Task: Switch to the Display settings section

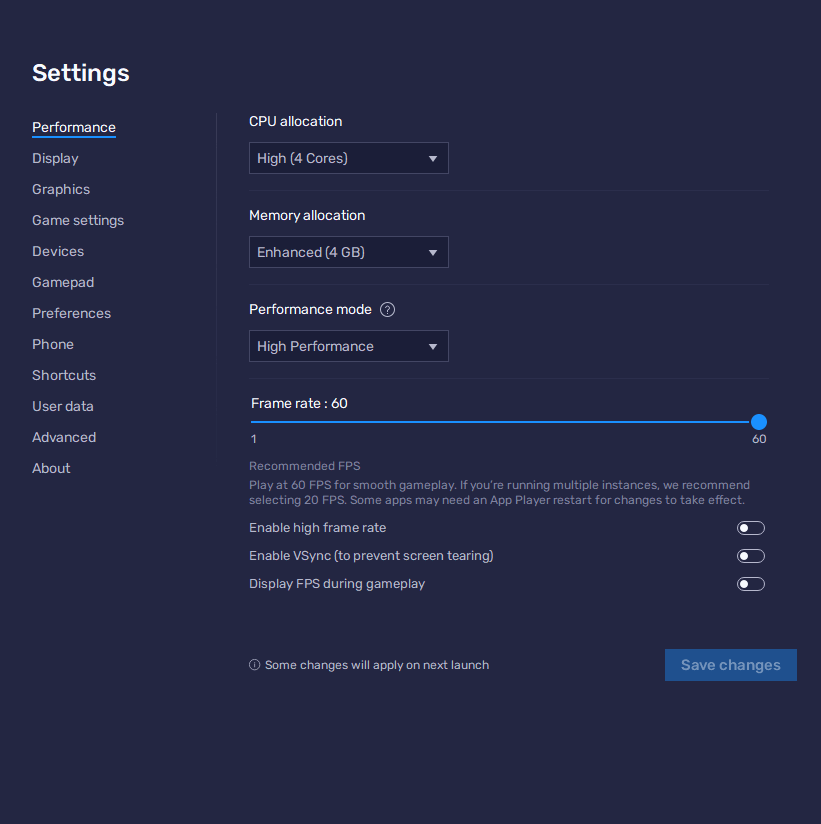Action: 55,158
